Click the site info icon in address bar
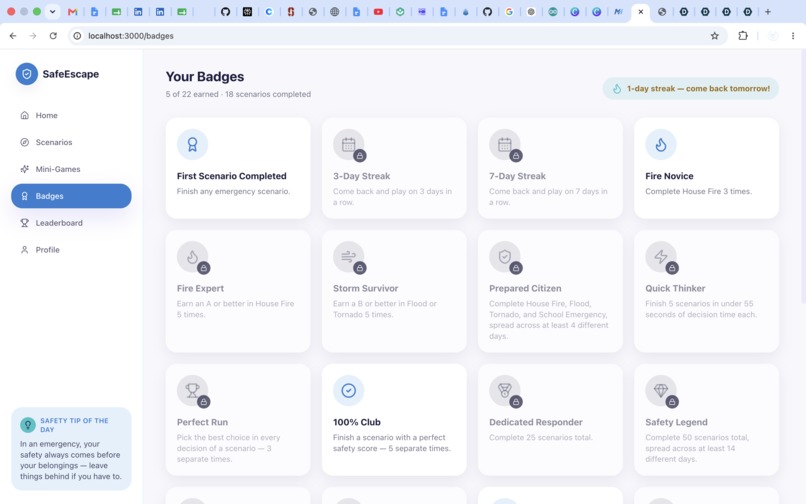This screenshot has width=806, height=504. click(77, 36)
